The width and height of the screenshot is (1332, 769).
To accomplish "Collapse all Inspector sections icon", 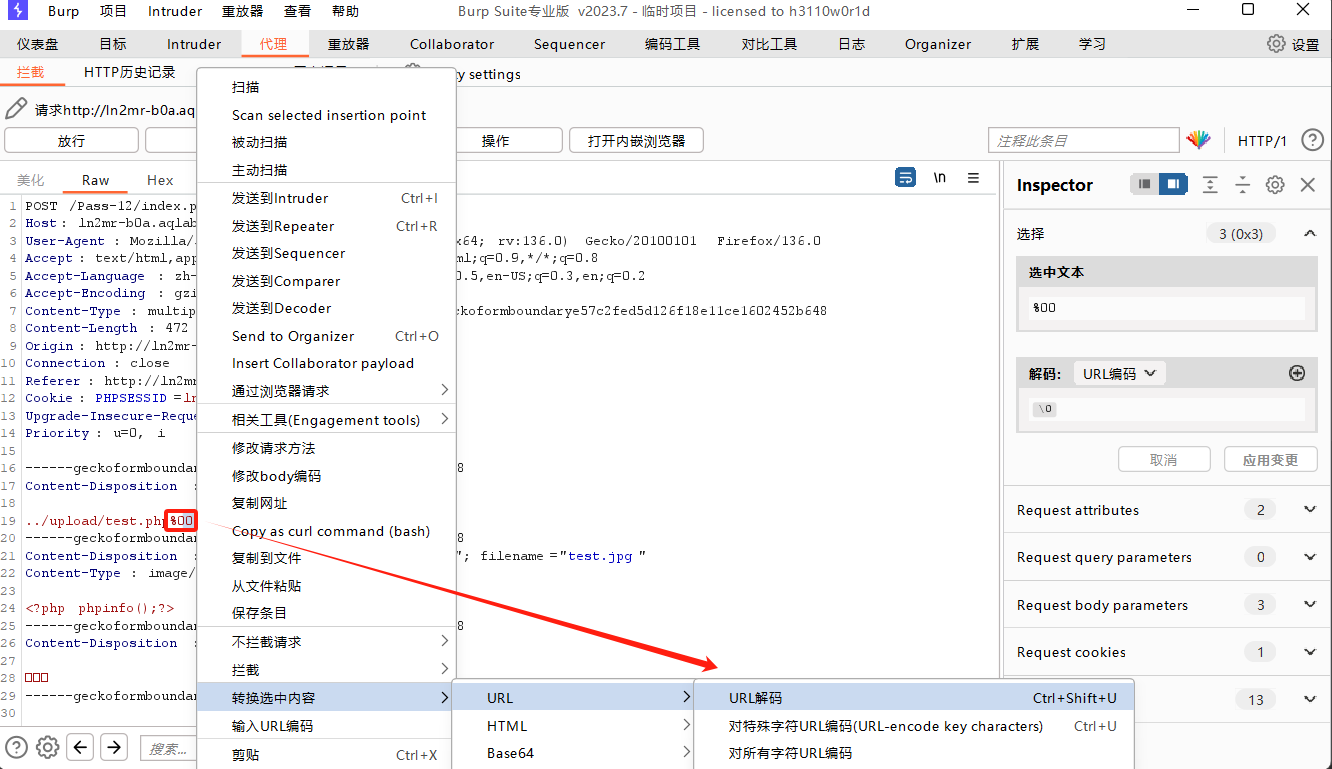I will (1242, 184).
